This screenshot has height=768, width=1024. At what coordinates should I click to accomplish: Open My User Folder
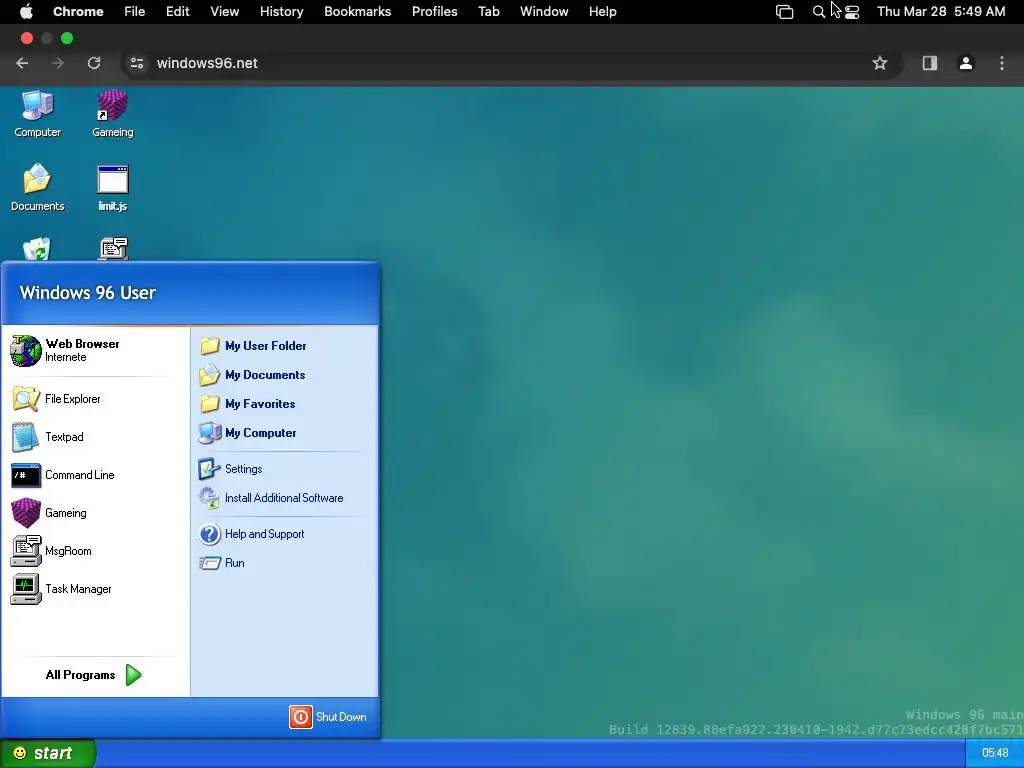pyautogui.click(x=253, y=345)
